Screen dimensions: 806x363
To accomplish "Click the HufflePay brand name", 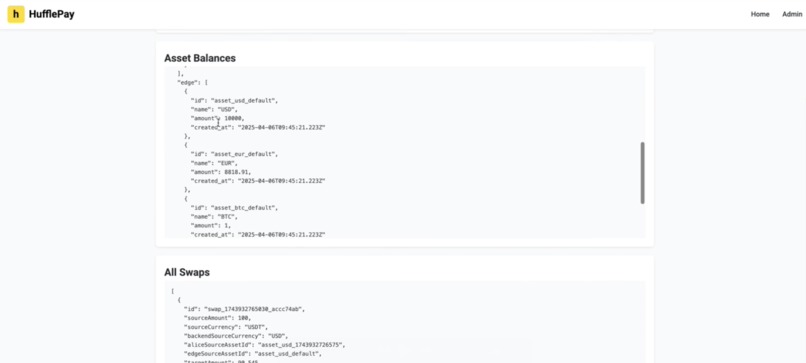I will pyautogui.click(x=51, y=14).
